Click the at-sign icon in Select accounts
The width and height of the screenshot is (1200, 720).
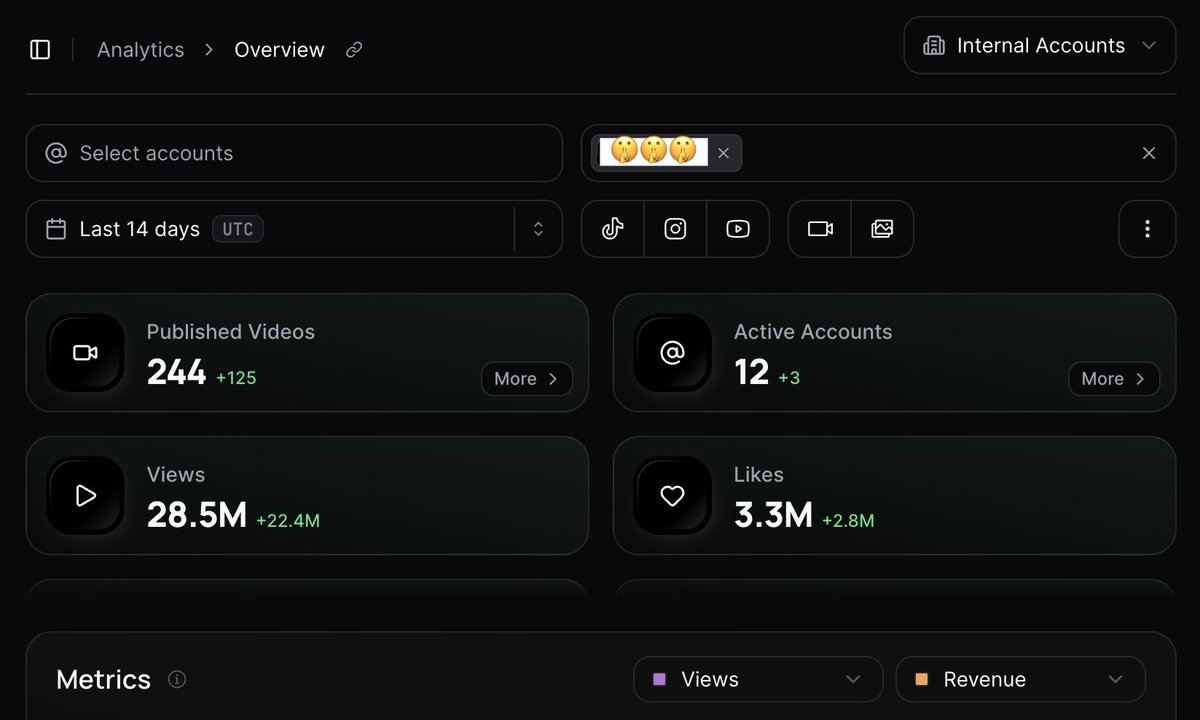click(56, 153)
